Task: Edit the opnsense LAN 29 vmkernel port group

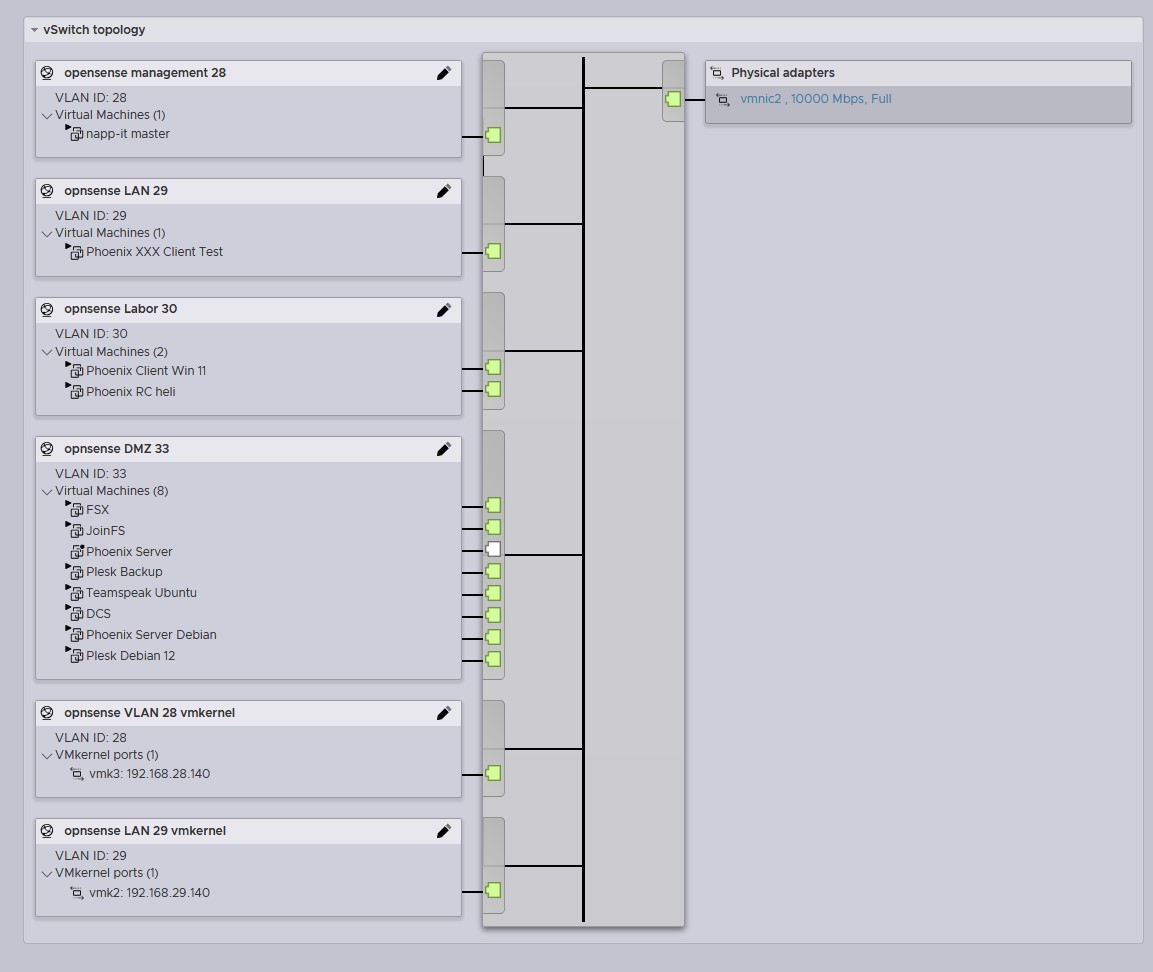Action: coord(444,831)
